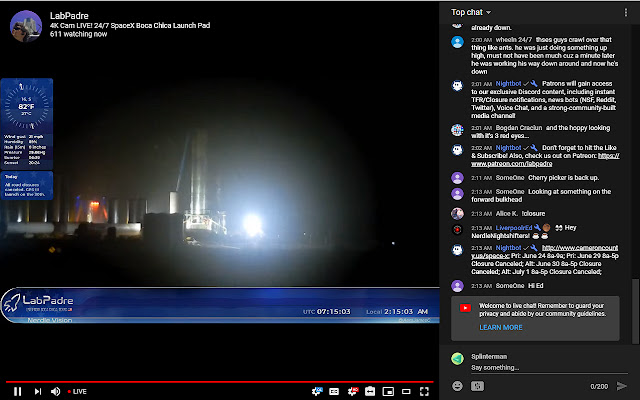Click SomeOne's 'Hi Ed' message

coord(536,286)
